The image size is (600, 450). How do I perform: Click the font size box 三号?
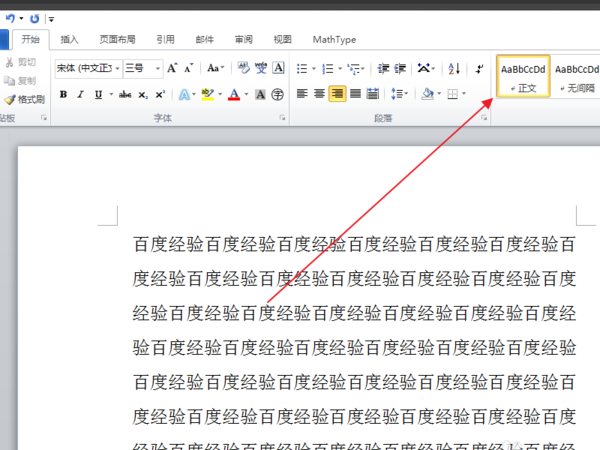[x=139, y=68]
